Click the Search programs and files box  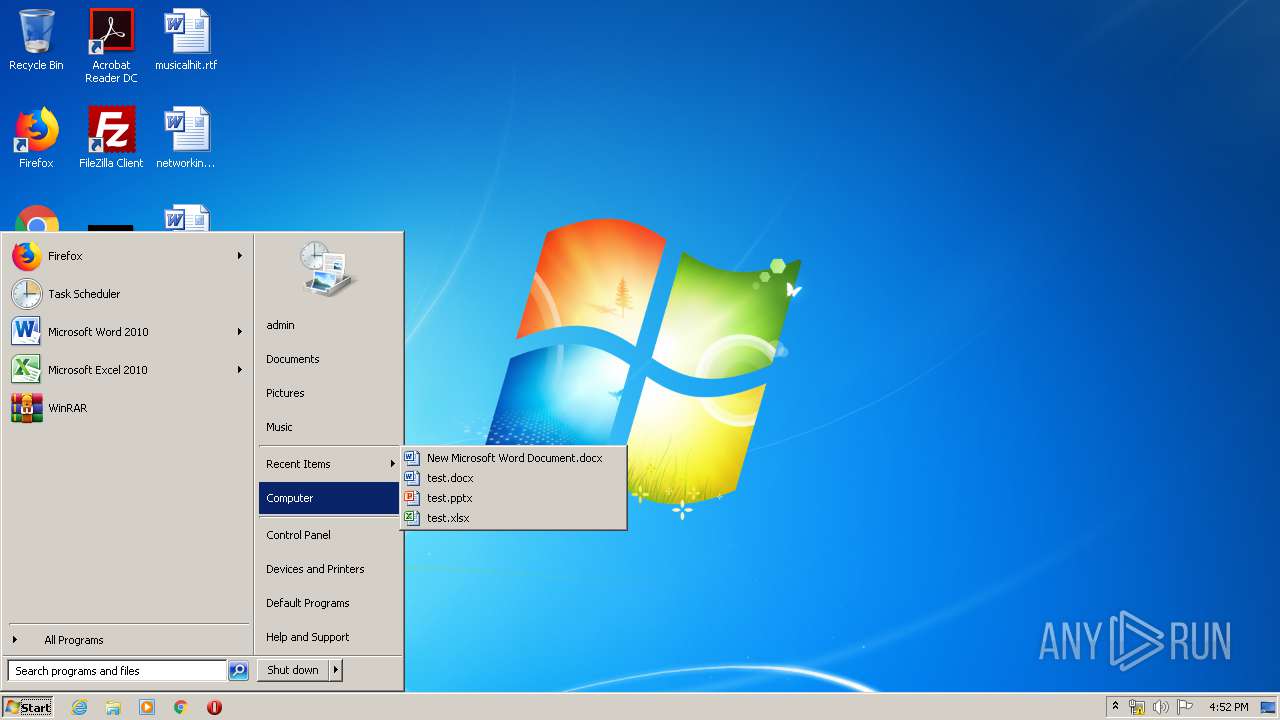pyautogui.click(x=117, y=671)
